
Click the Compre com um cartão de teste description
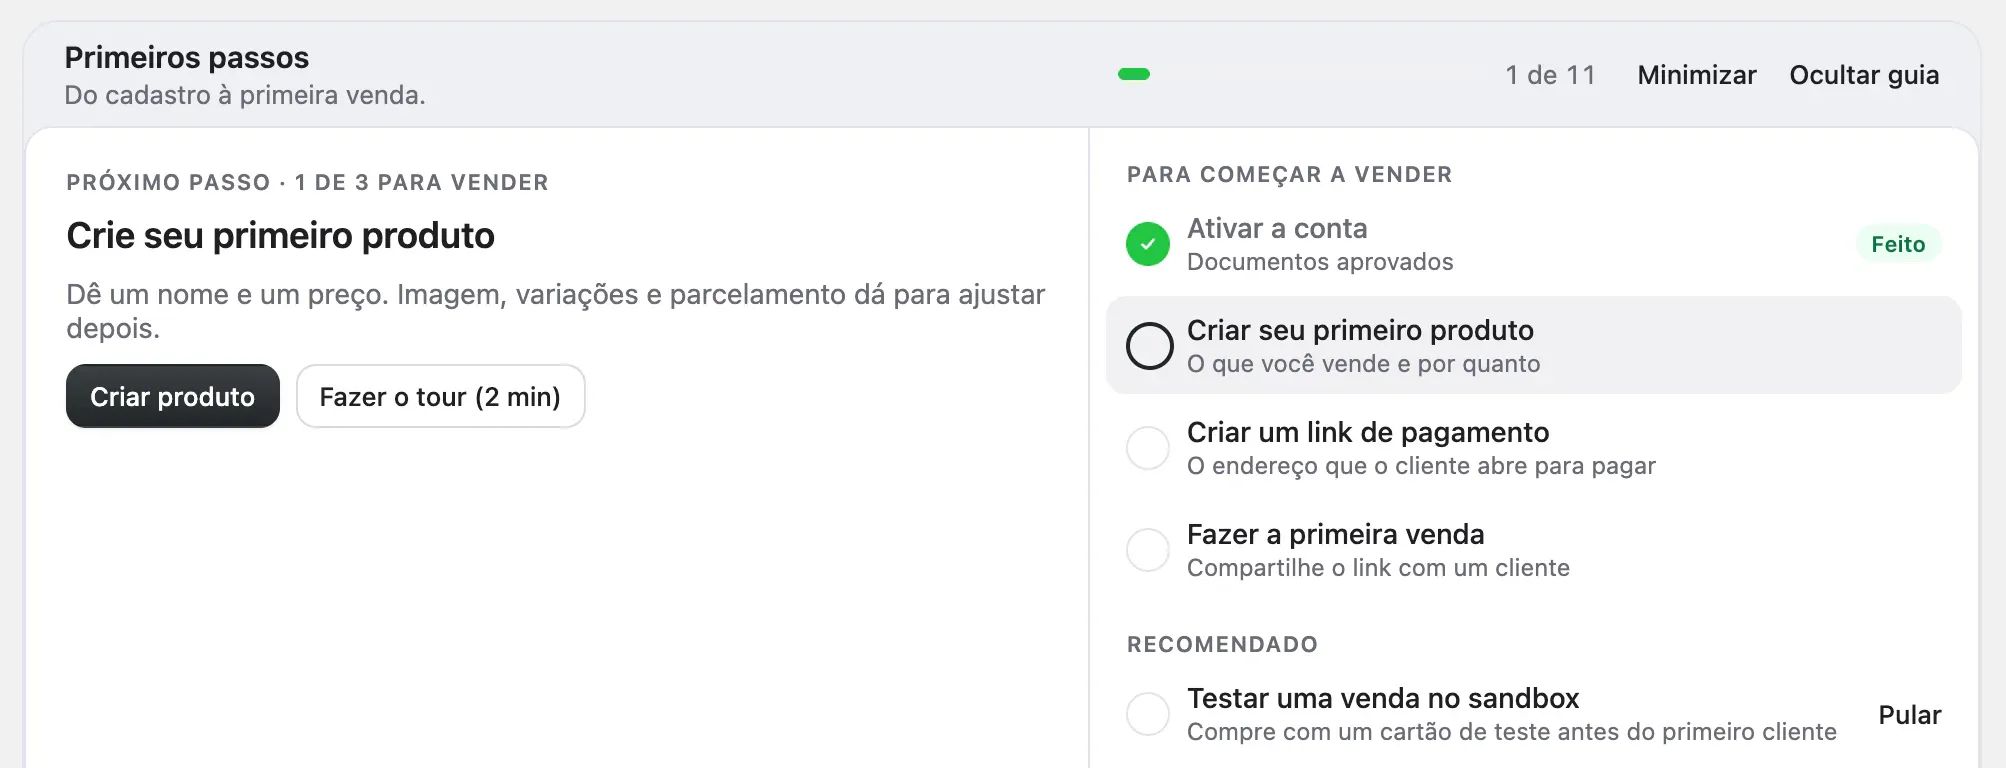[1512, 732]
